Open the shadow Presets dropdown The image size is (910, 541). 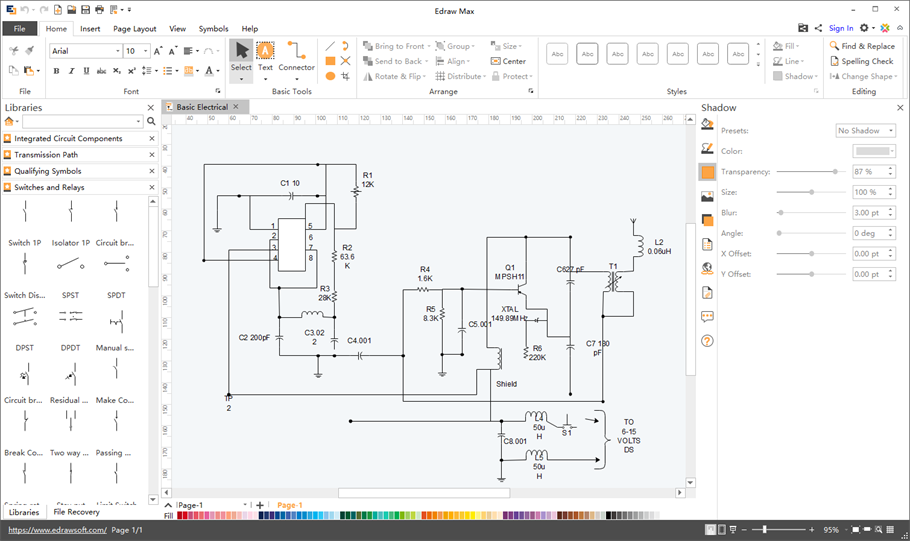865,131
